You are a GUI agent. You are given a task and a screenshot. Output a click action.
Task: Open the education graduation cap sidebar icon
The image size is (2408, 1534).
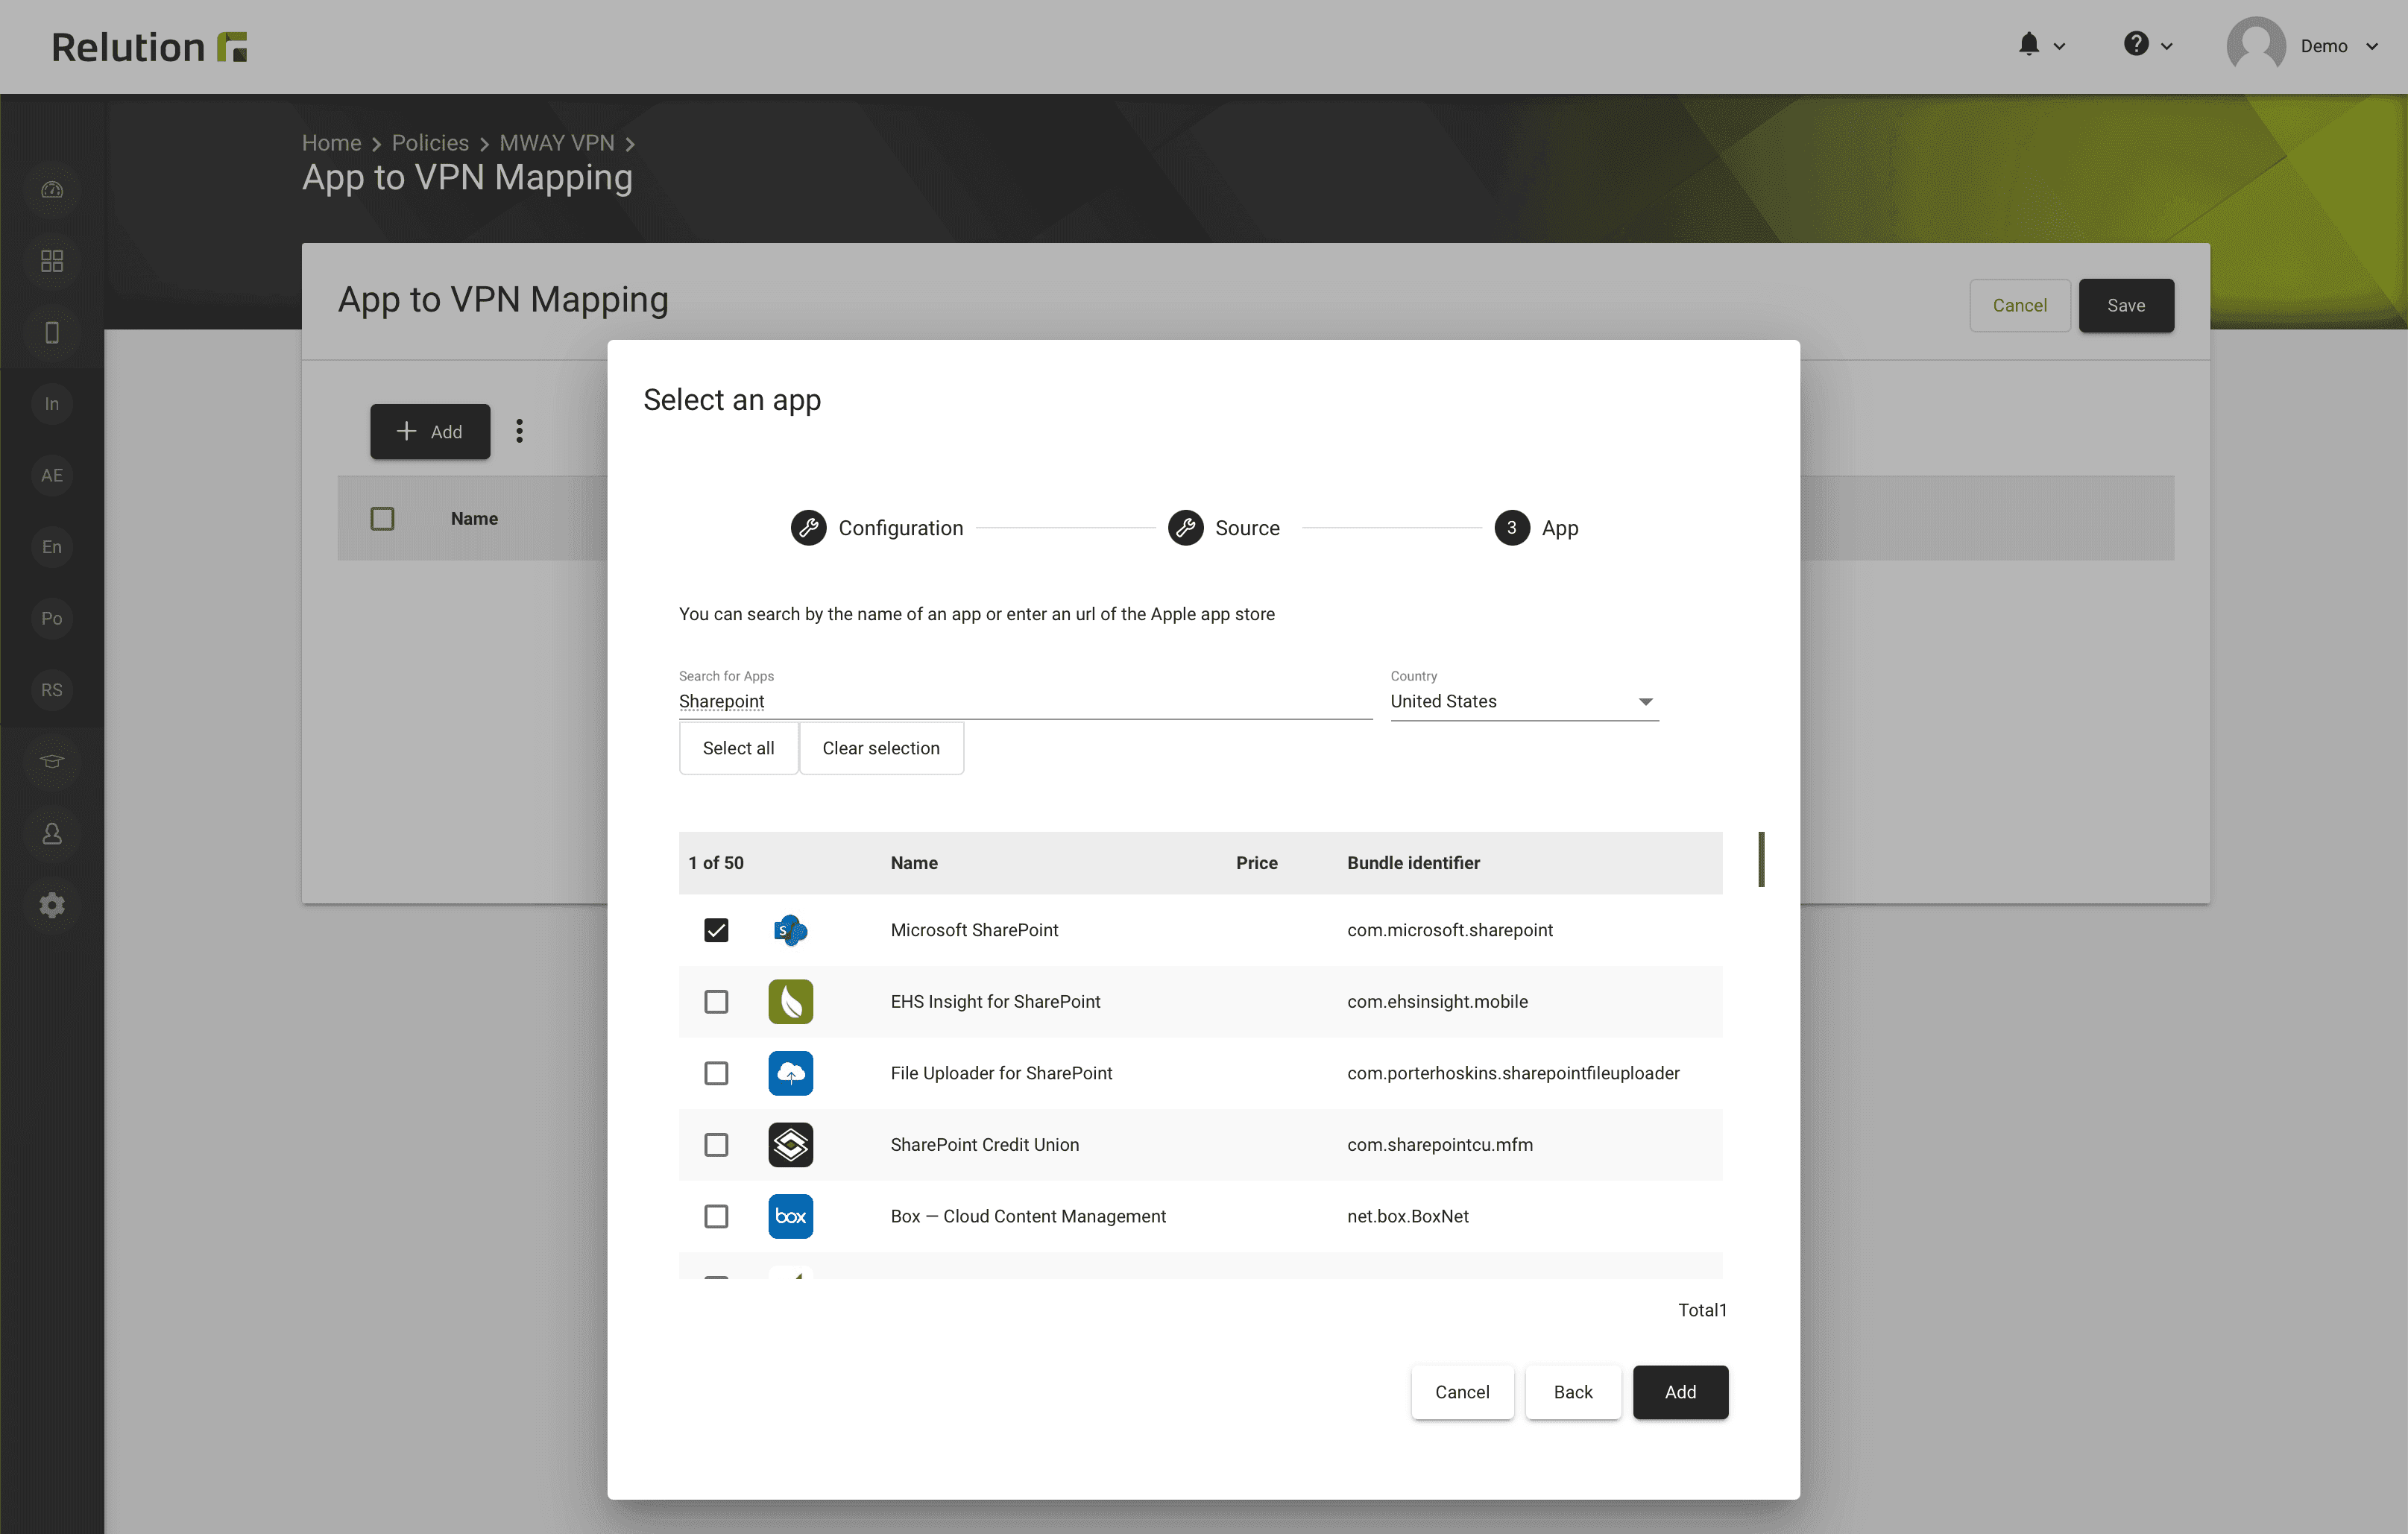(52, 762)
